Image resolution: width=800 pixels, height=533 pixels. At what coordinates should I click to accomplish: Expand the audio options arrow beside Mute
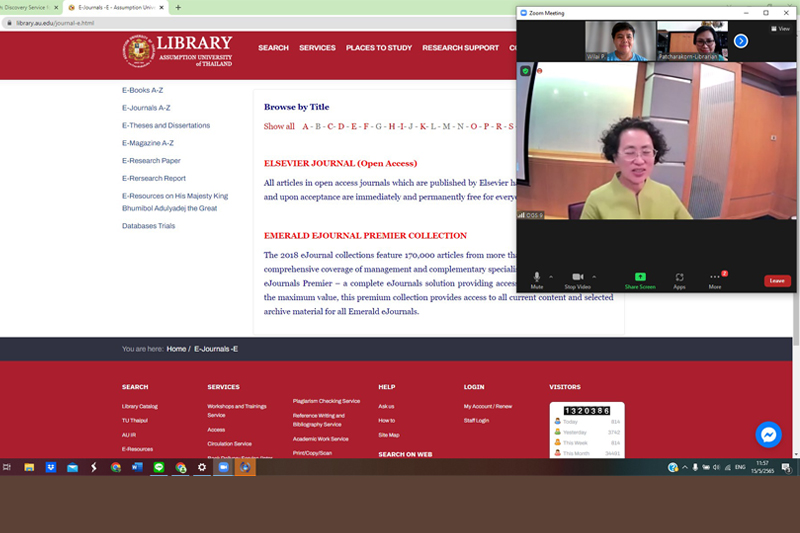[x=551, y=277]
